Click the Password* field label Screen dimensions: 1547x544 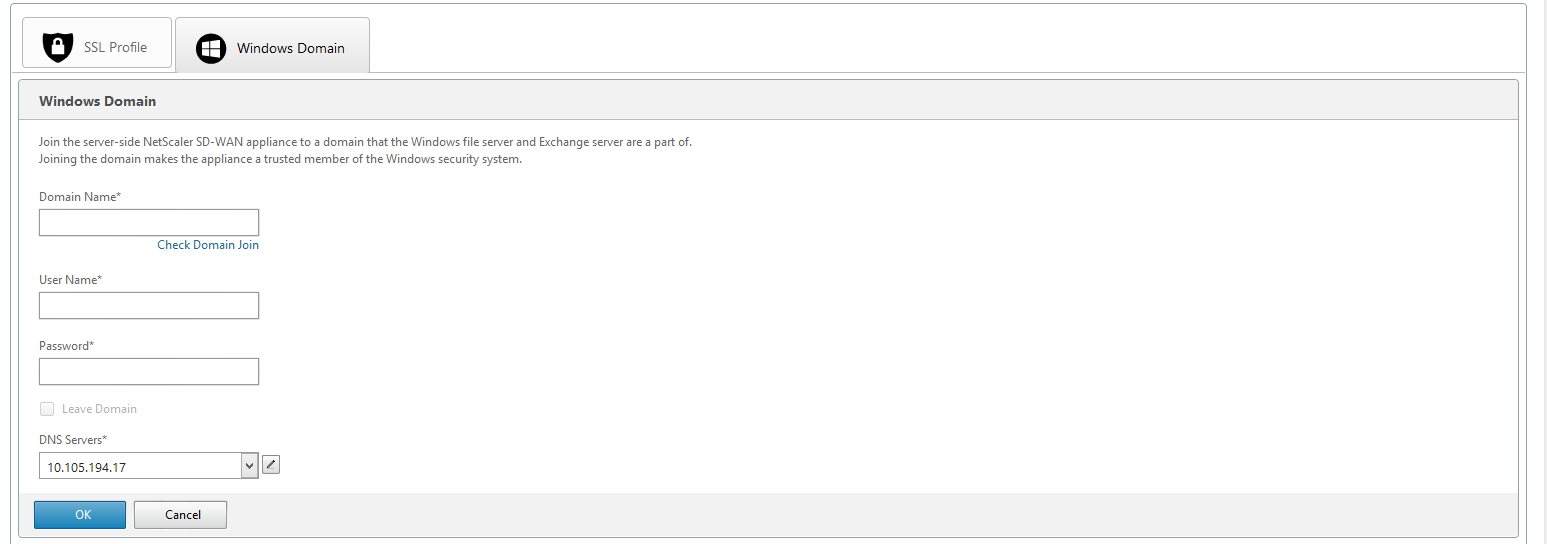tap(66, 346)
